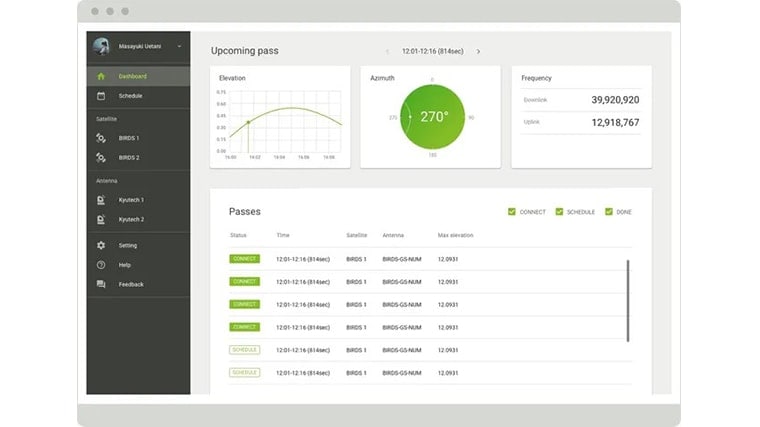
Task: Open the Feedback menu item
Action: coord(130,285)
